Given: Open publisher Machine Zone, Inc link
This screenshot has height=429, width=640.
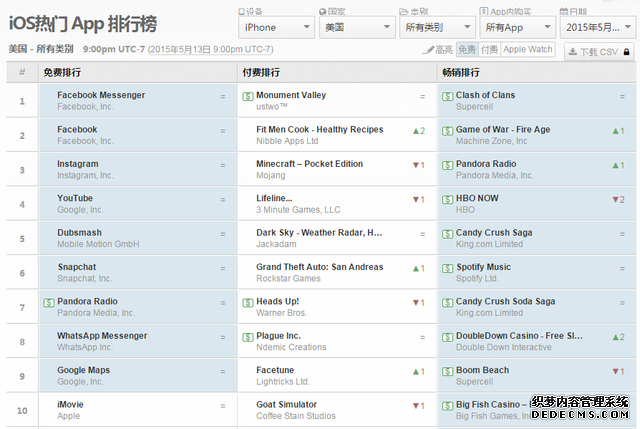Looking at the screenshot, I should pyautogui.click(x=491, y=141).
